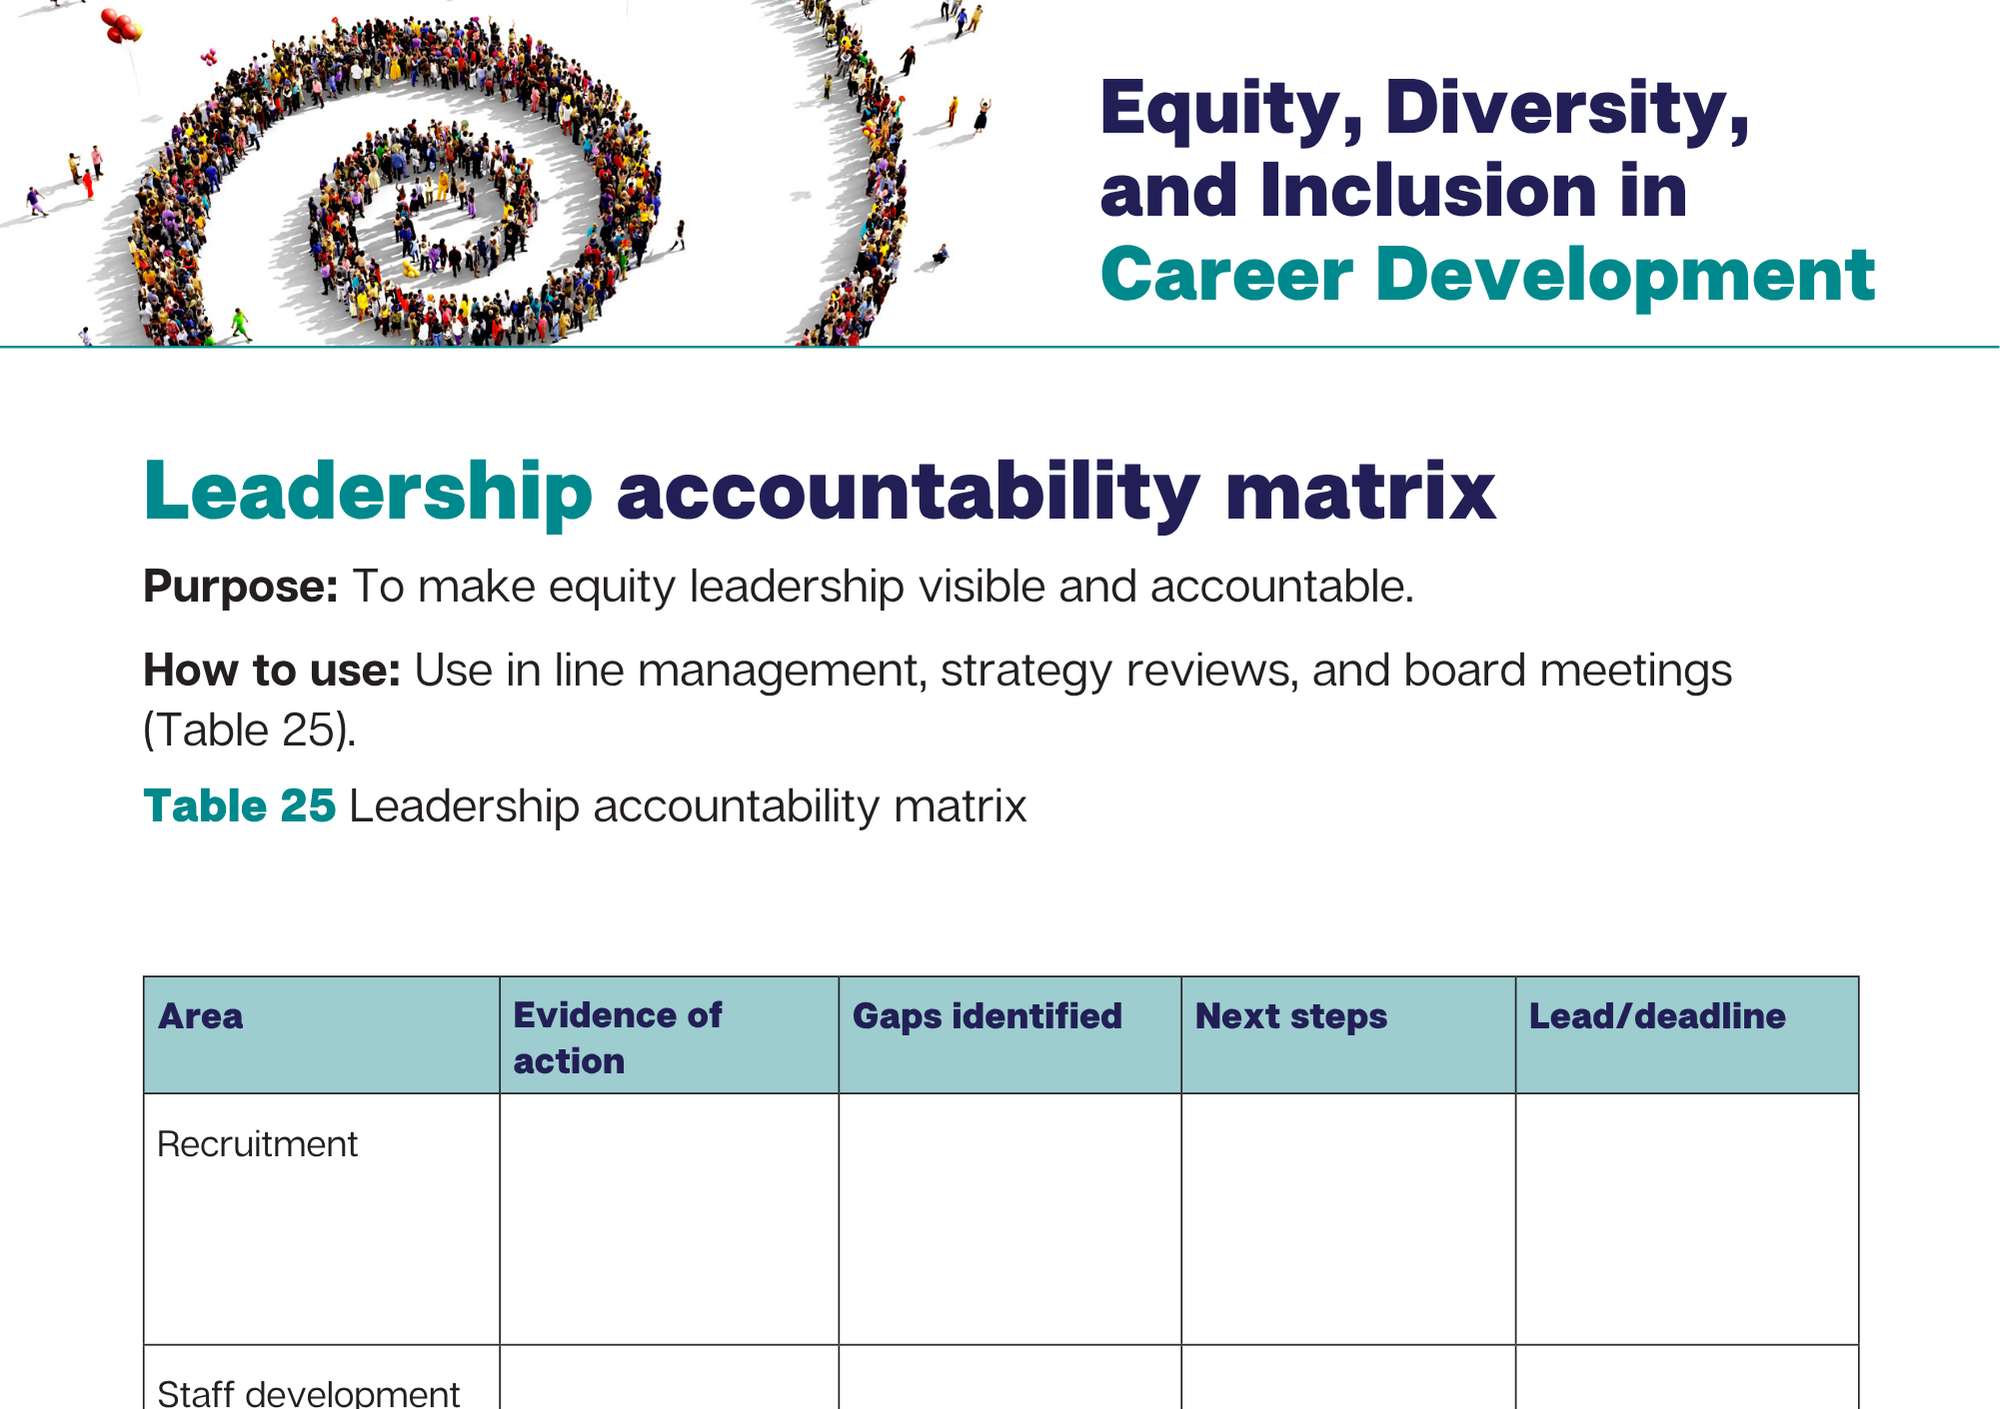Click the "(Table 25)." reference in the paragraph
2000x1409 pixels.
[x=249, y=730]
